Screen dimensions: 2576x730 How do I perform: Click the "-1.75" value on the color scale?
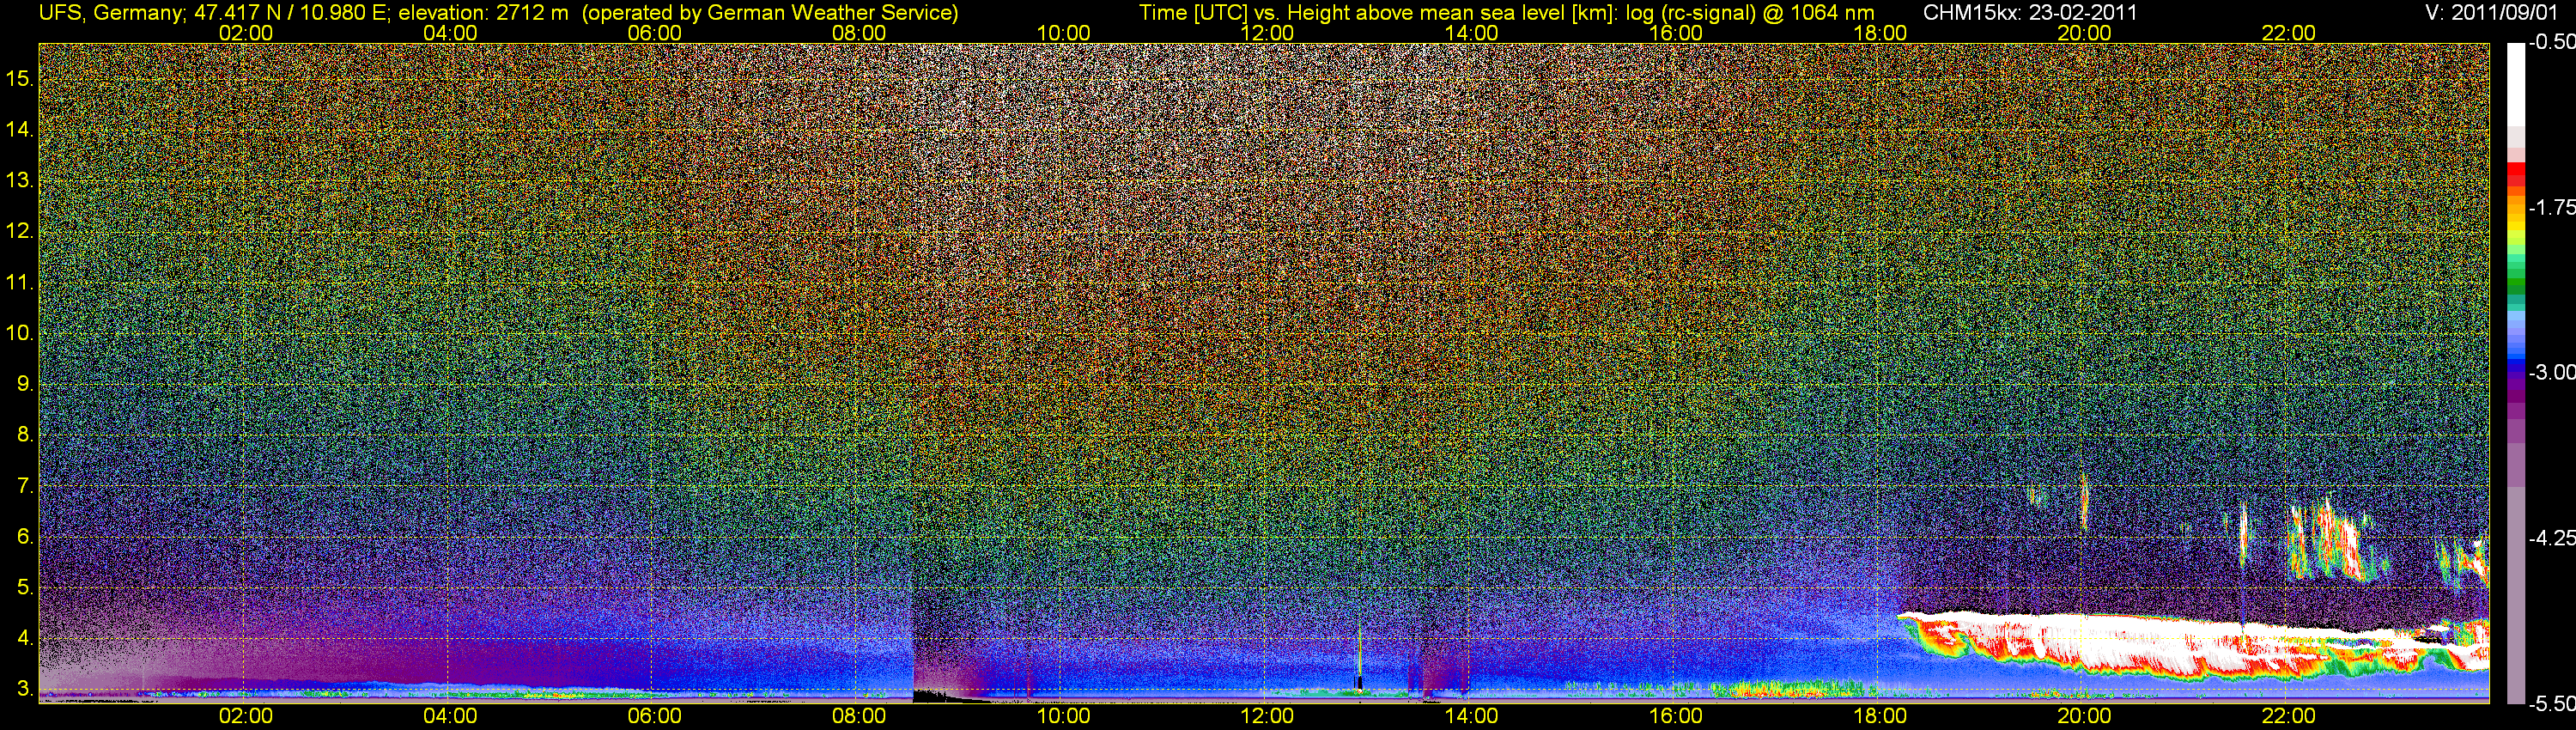2552,208
